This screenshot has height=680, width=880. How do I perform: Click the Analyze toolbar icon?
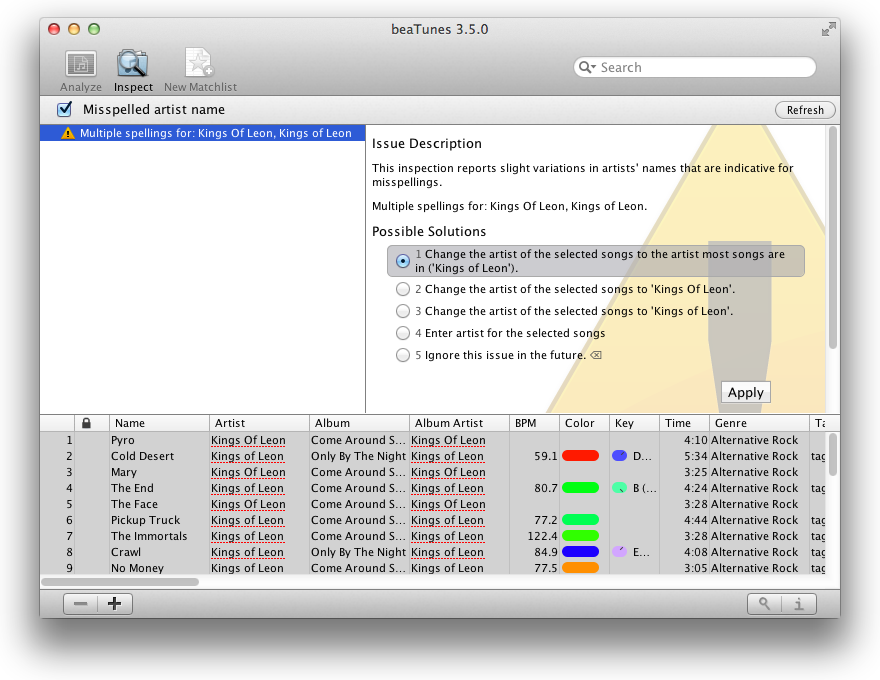[81, 65]
